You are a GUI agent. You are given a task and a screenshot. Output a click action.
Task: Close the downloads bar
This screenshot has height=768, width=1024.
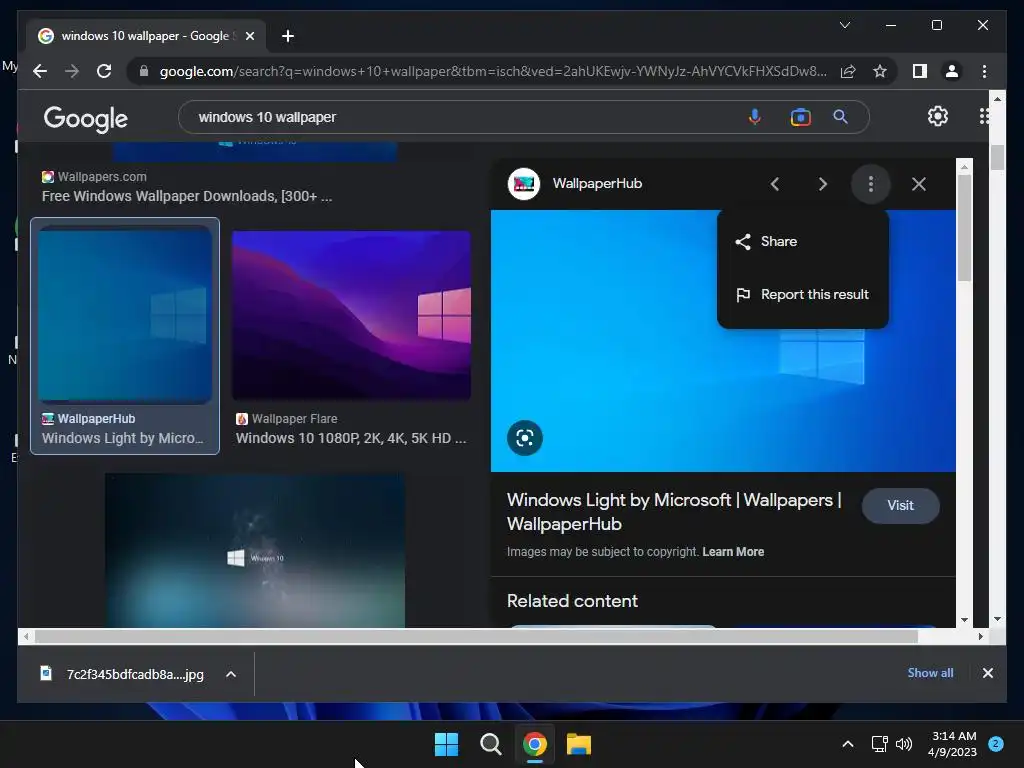tap(987, 673)
